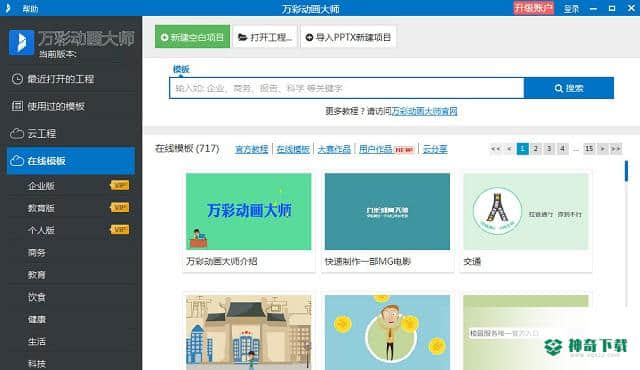The image size is (640, 370).
Task: Choose the 科技 category
Action: [37, 363]
